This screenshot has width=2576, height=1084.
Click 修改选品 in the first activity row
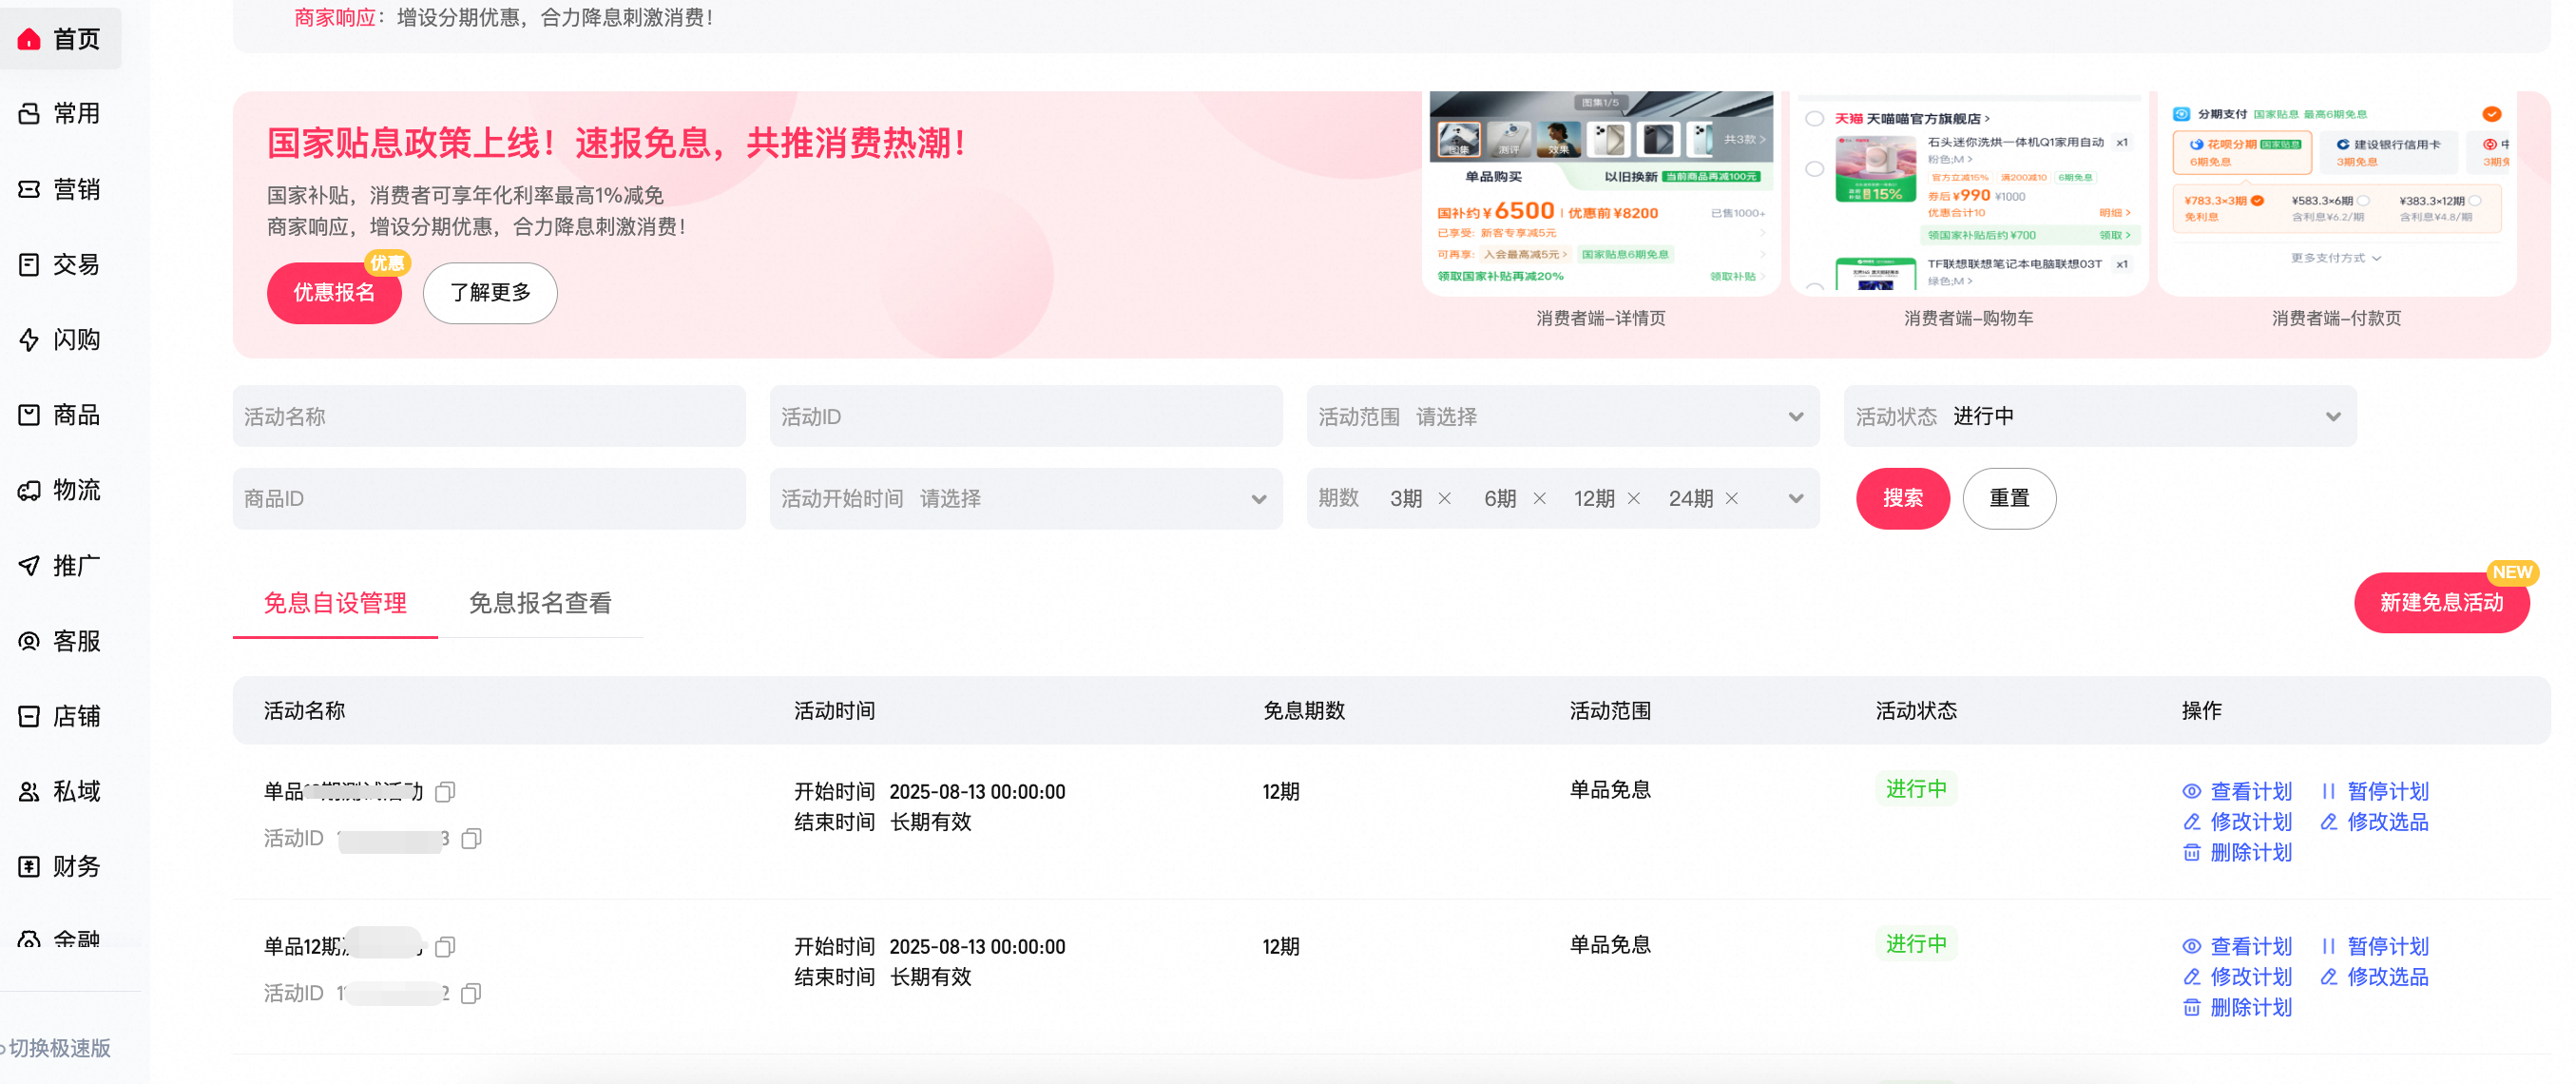[x=2374, y=822]
